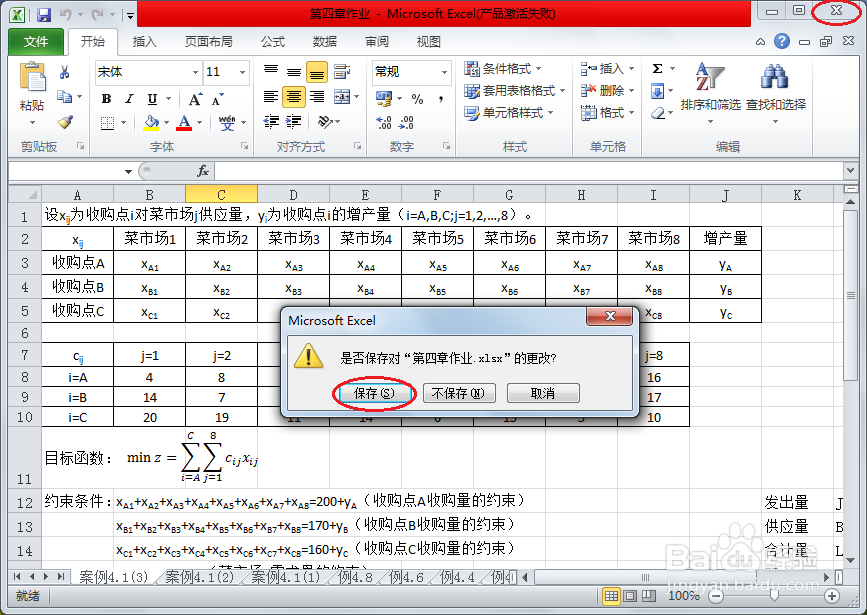Open 单元格样式 cell styles dropdown
Screen dimensions: 867x615
coord(509,113)
